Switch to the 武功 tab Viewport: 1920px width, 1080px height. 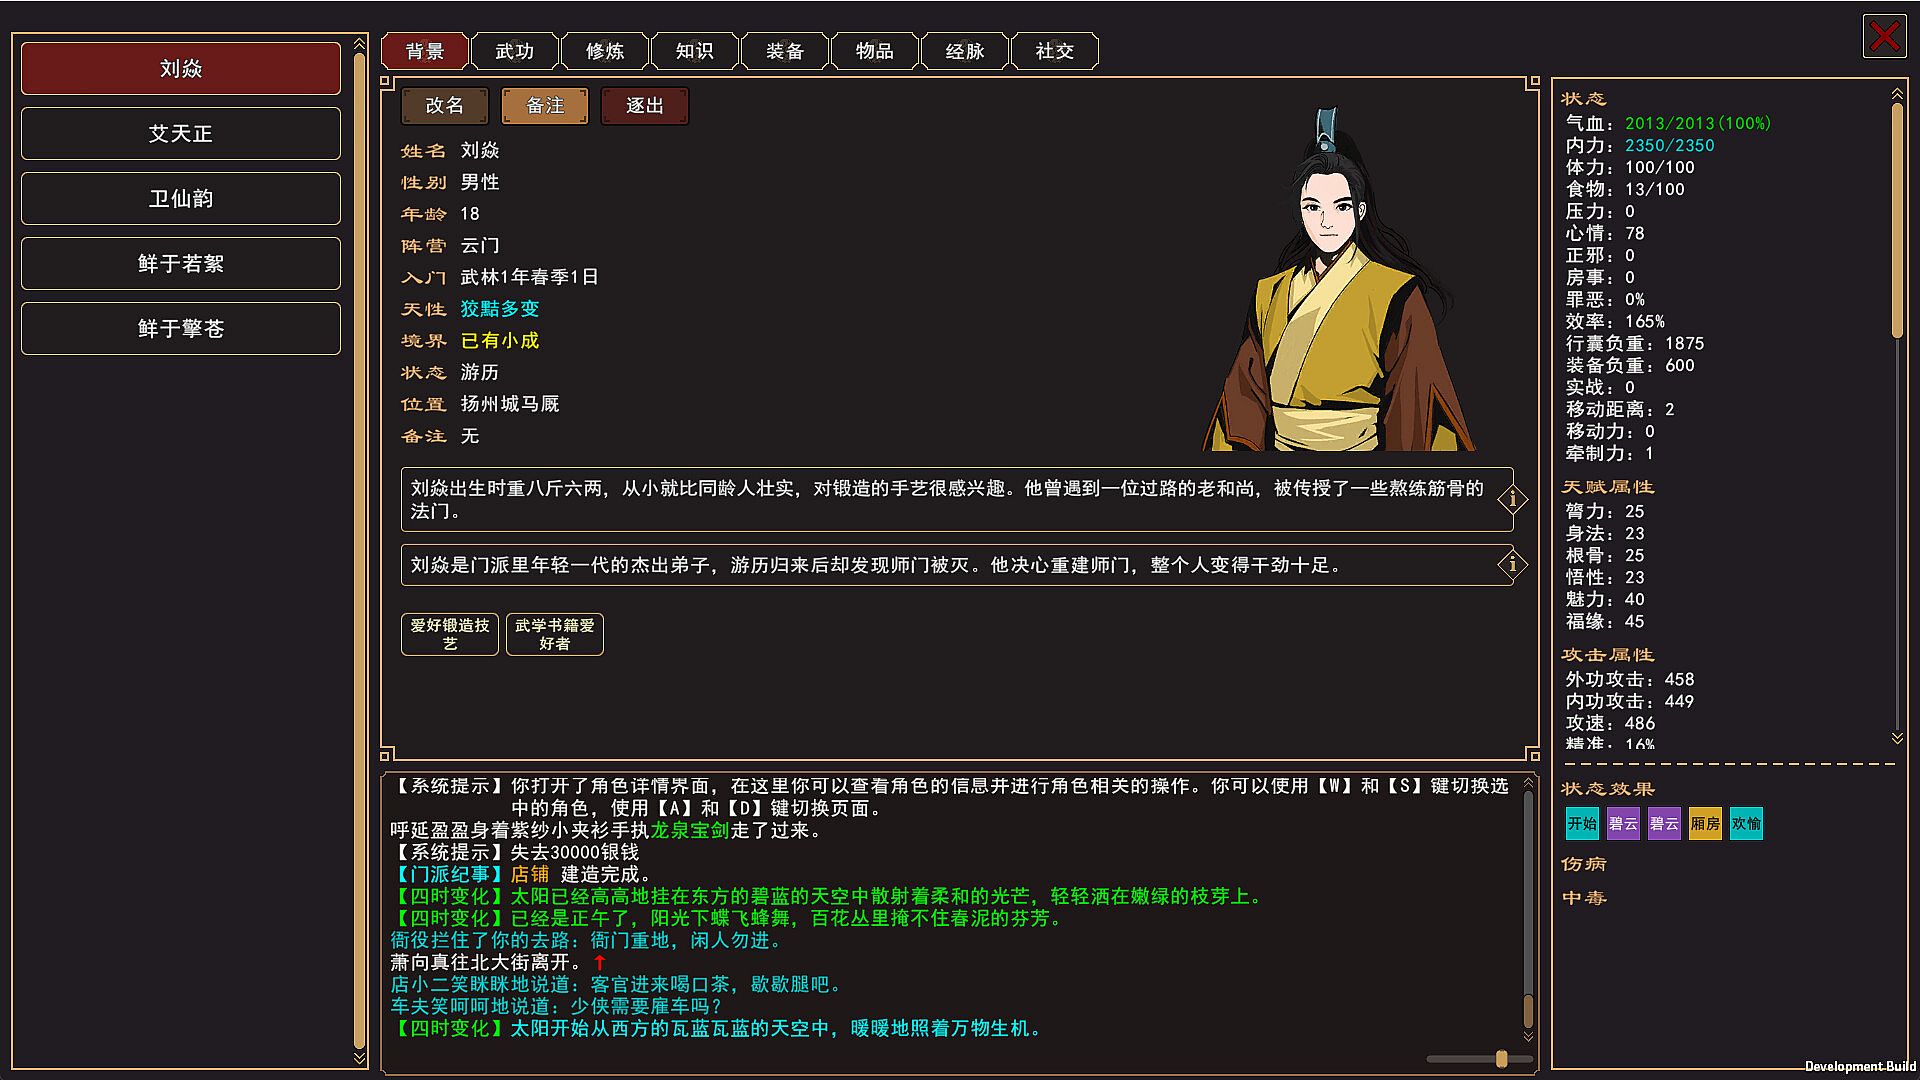[515, 51]
